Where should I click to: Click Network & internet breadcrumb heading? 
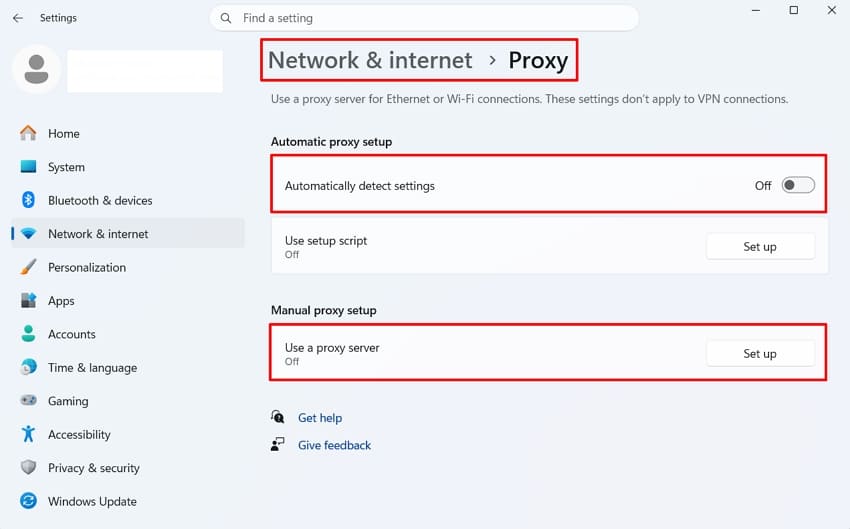coord(370,60)
